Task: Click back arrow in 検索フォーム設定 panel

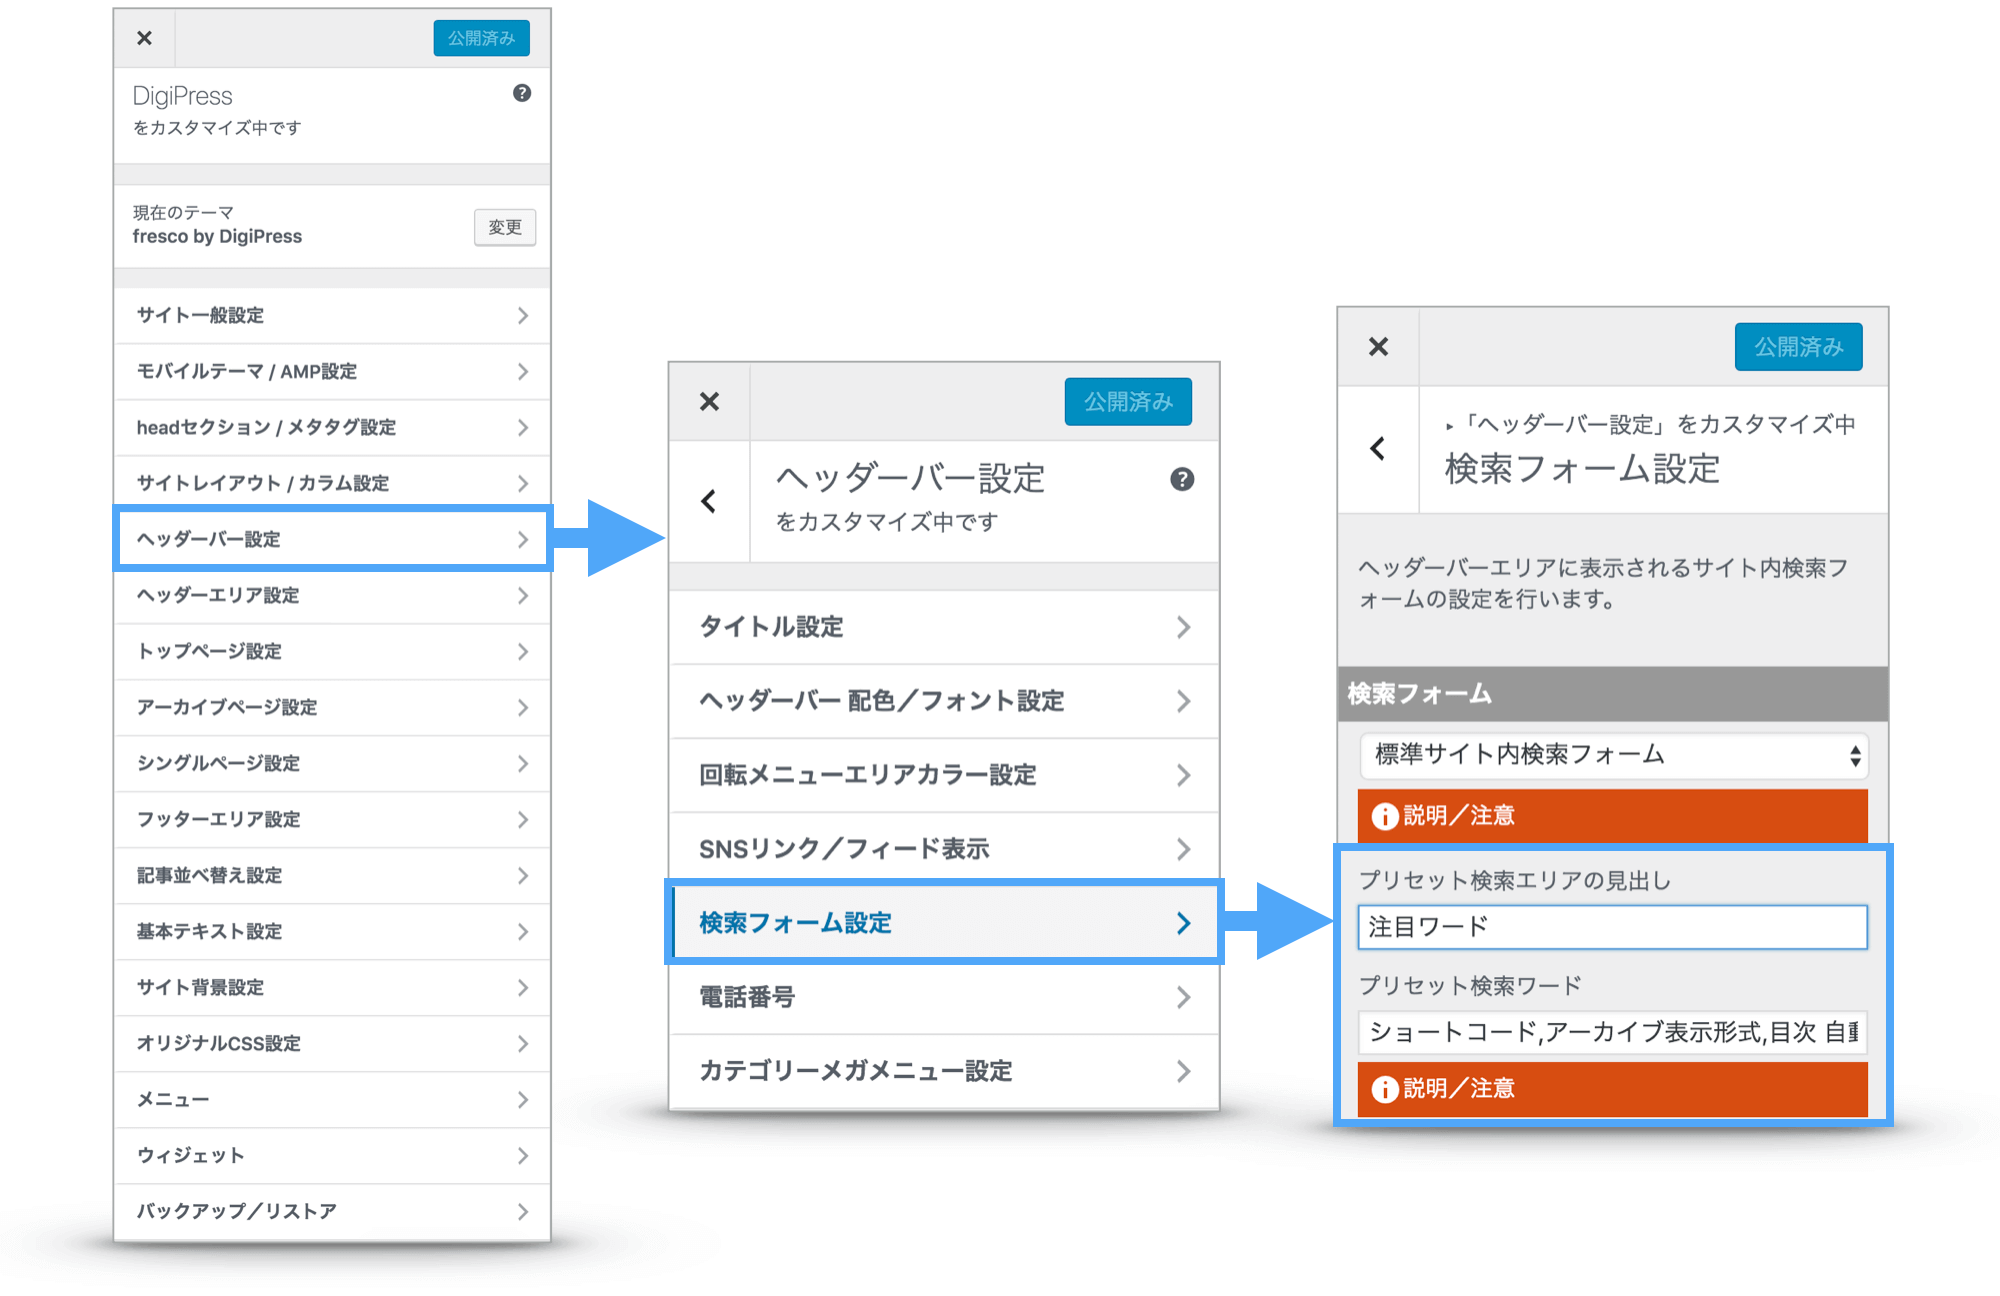Action: tap(1378, 448)
